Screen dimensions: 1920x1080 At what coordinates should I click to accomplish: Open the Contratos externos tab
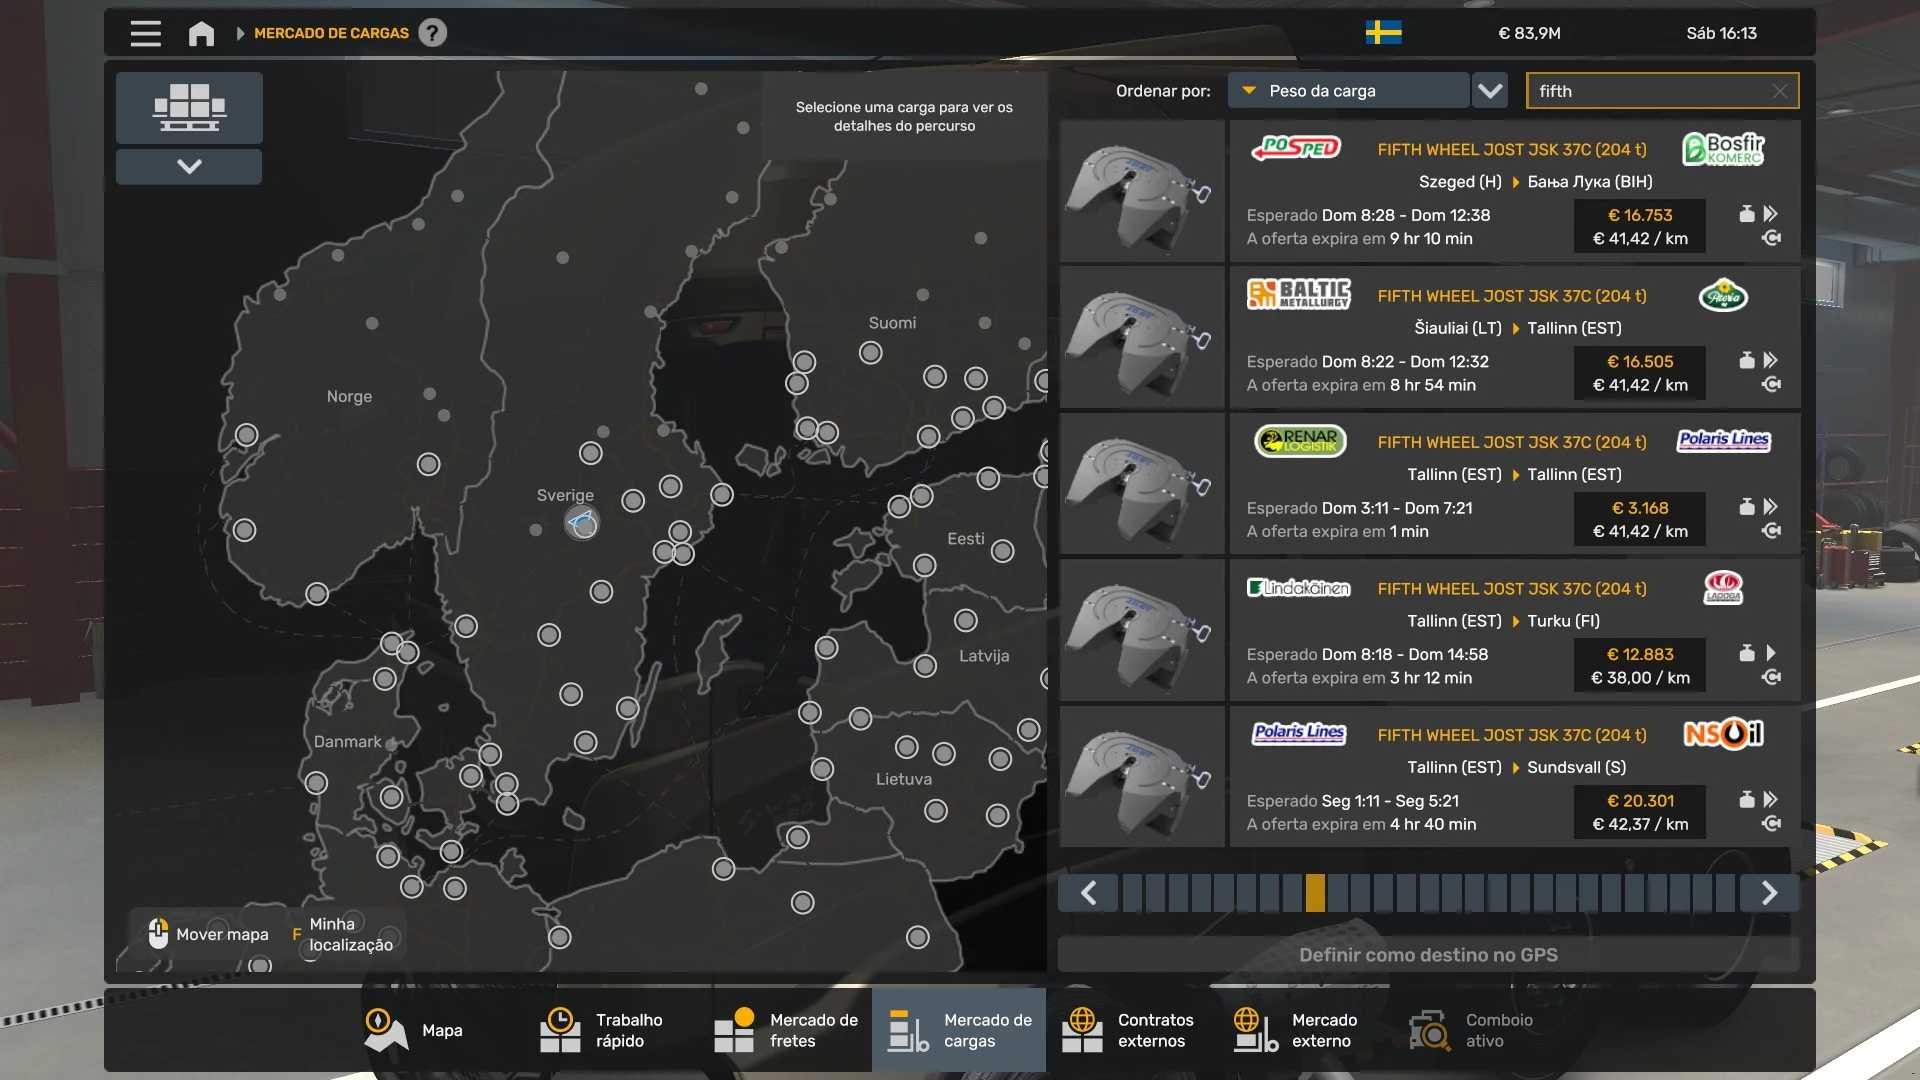click(x=1132, y=1030)
